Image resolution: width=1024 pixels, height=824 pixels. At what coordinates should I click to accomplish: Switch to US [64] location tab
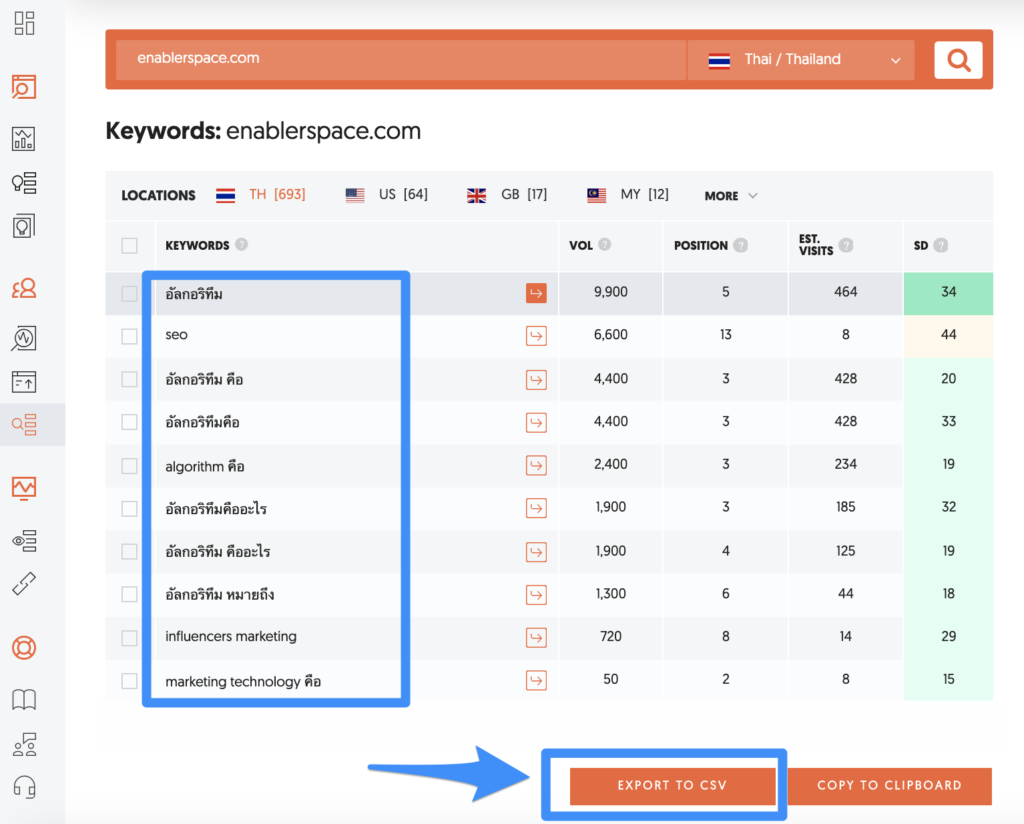(387, 195)
